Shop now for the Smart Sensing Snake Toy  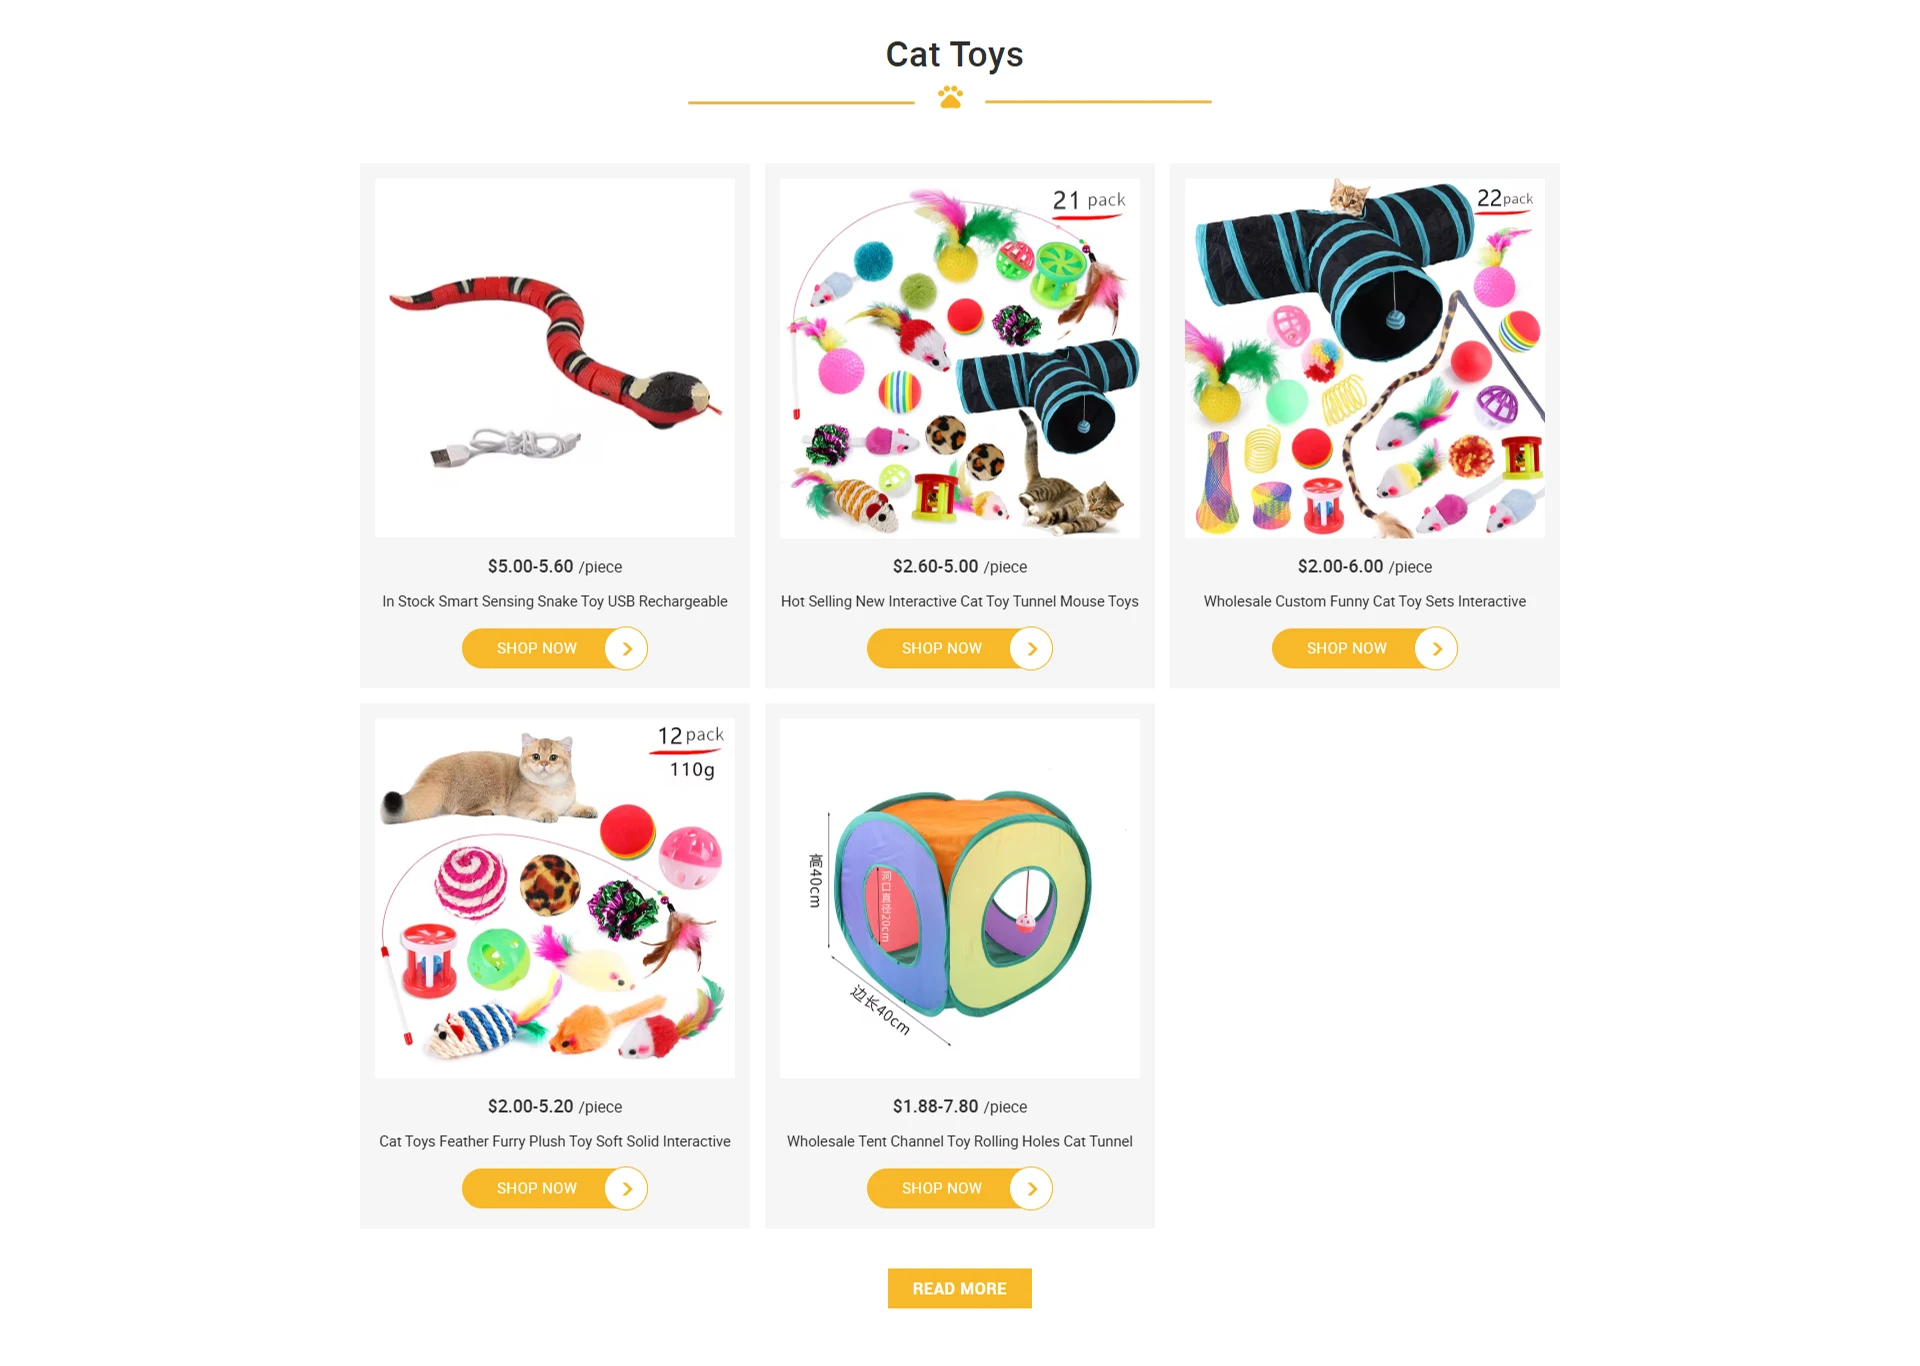pyautogui.click(x=555, y=649)
